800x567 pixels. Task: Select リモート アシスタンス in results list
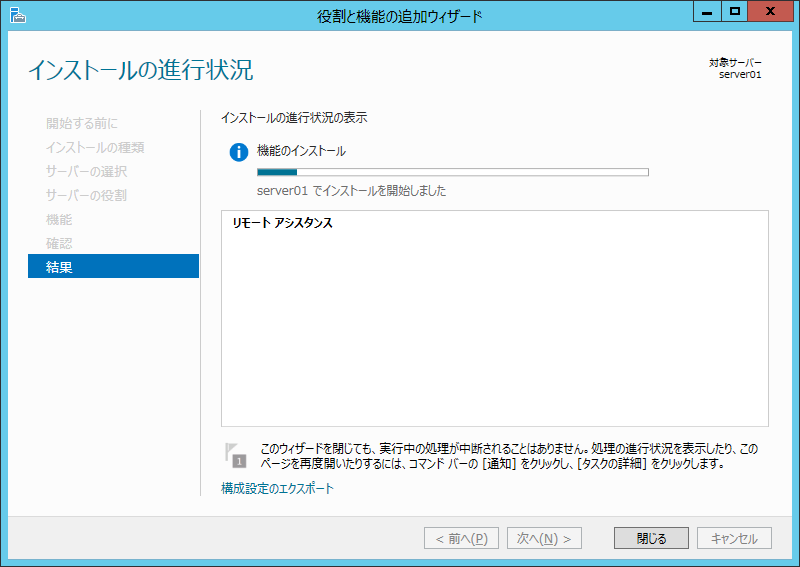point(283,224)
